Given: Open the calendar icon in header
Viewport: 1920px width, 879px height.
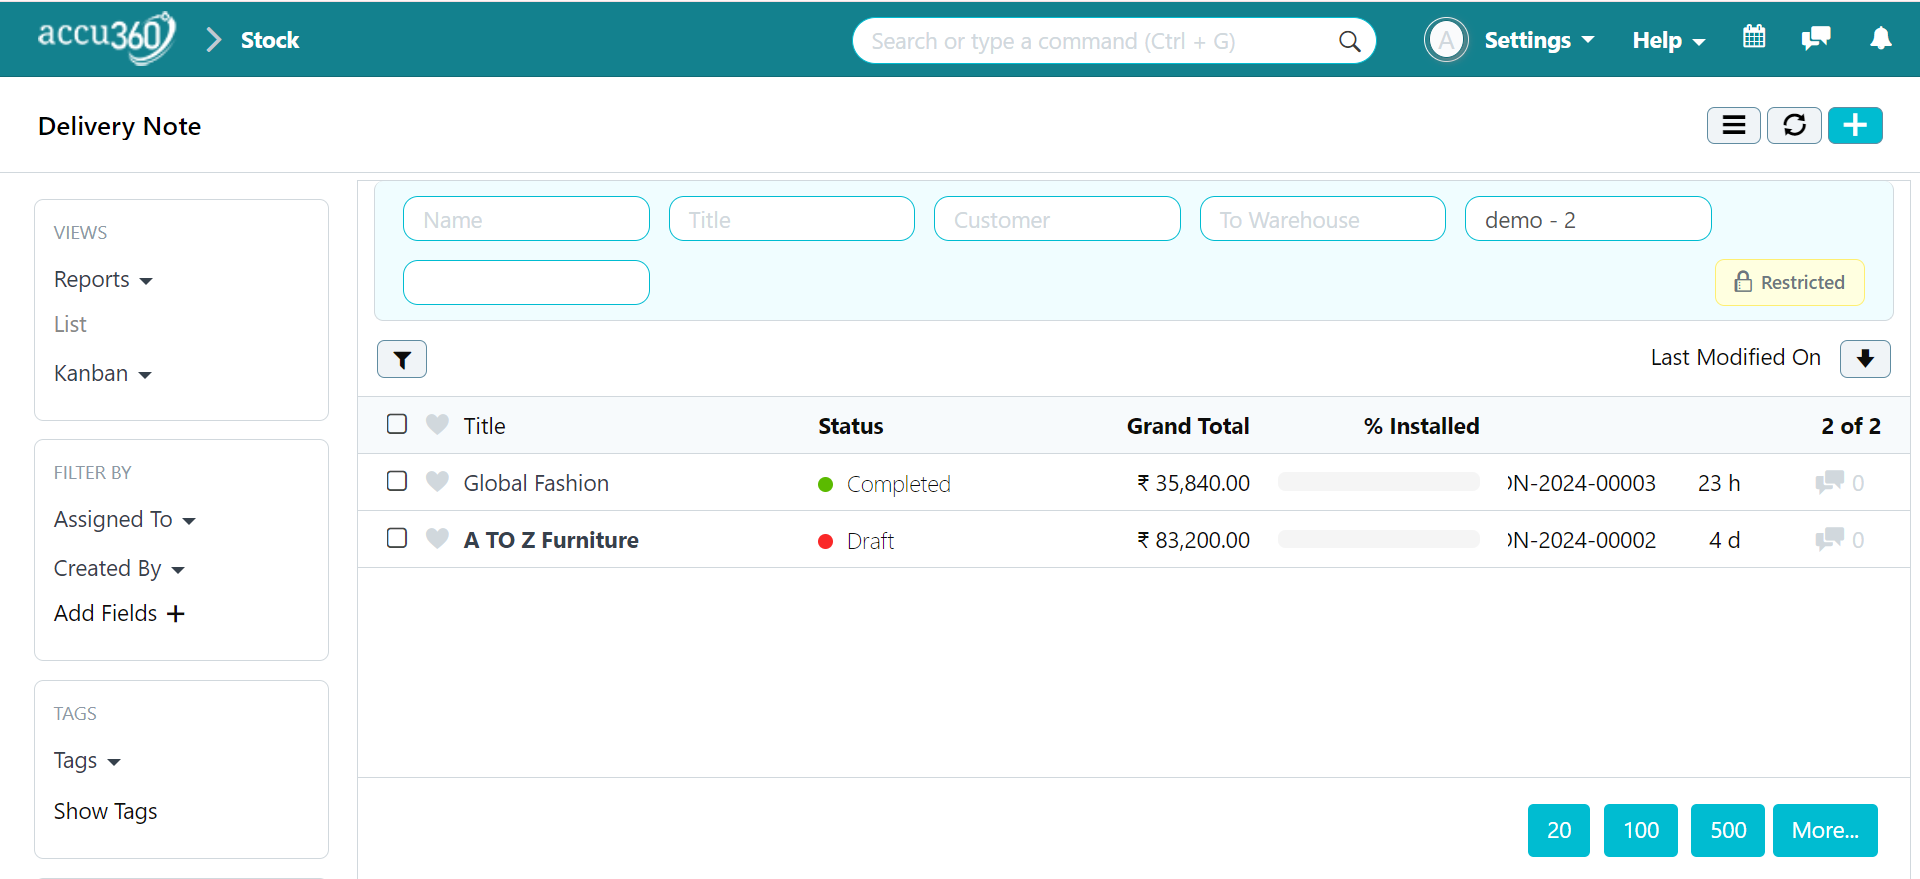Looking at the screenshot, I should pos(1754,38).
